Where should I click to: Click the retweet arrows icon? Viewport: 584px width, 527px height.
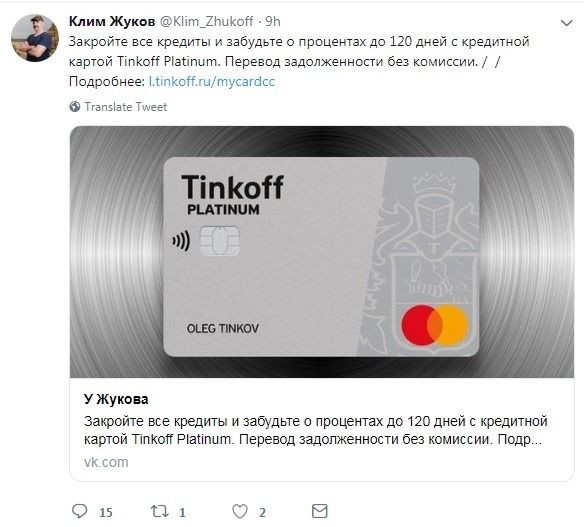coord(159,511)
